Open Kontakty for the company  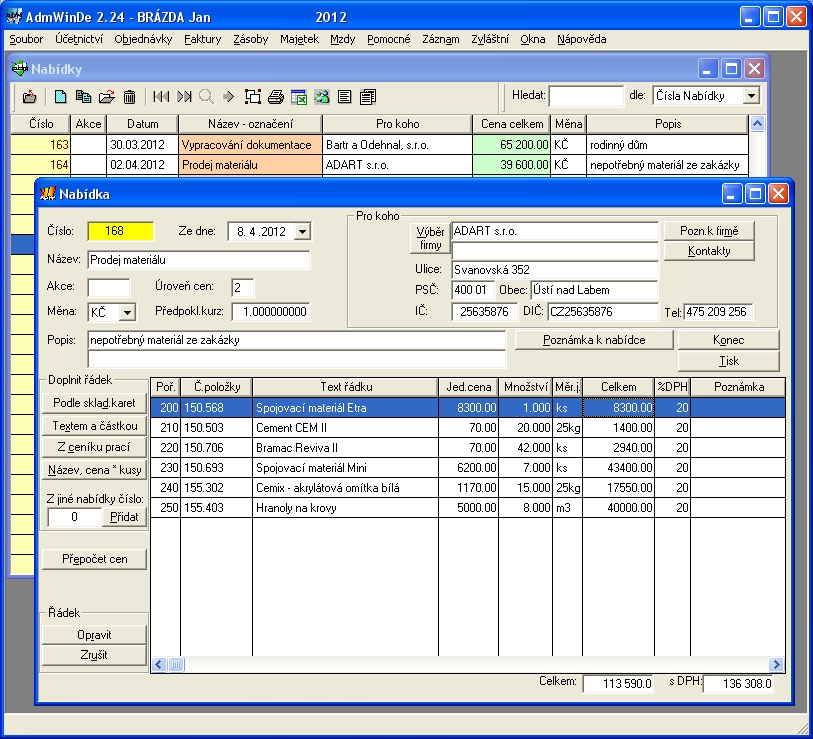(709, 251)
